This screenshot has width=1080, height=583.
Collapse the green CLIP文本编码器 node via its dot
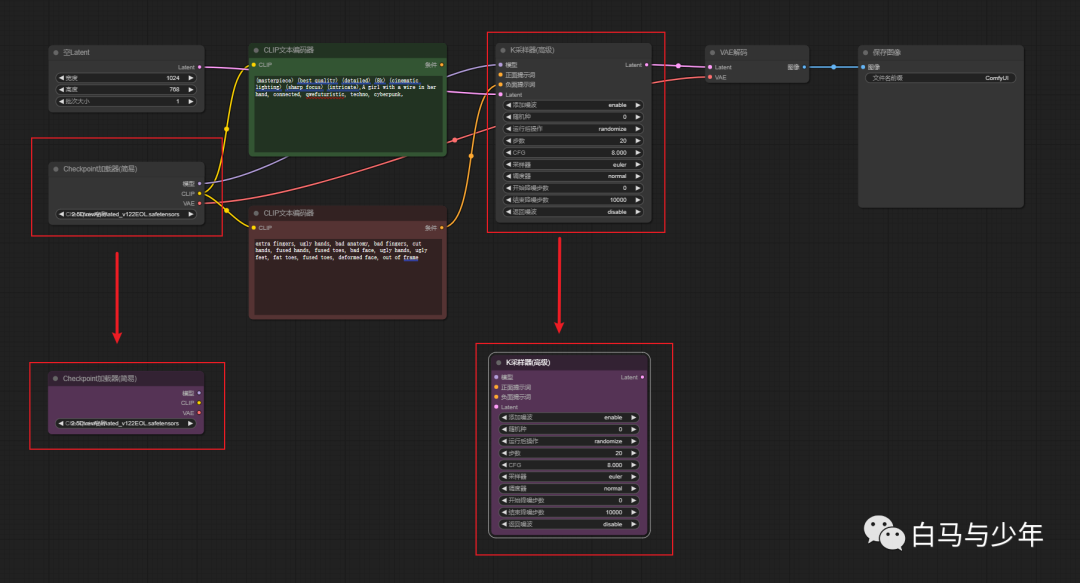click(x=256, y=49)
